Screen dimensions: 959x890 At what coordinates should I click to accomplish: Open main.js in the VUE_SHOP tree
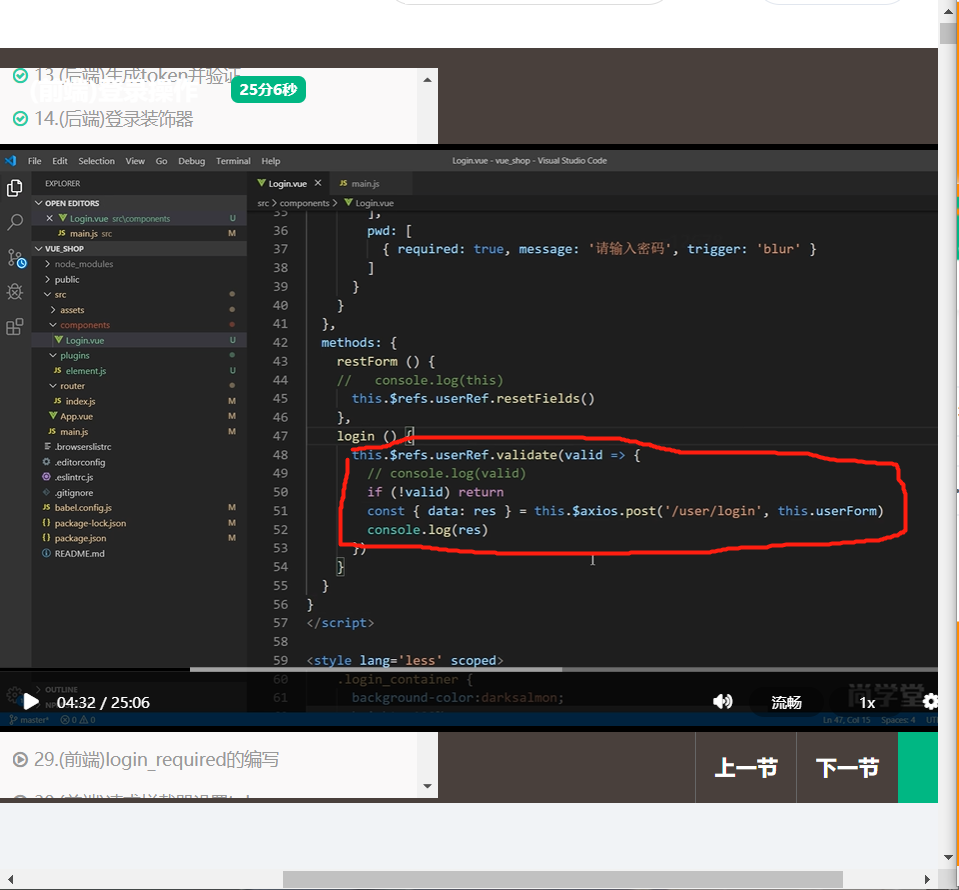[x=73, y=432]
